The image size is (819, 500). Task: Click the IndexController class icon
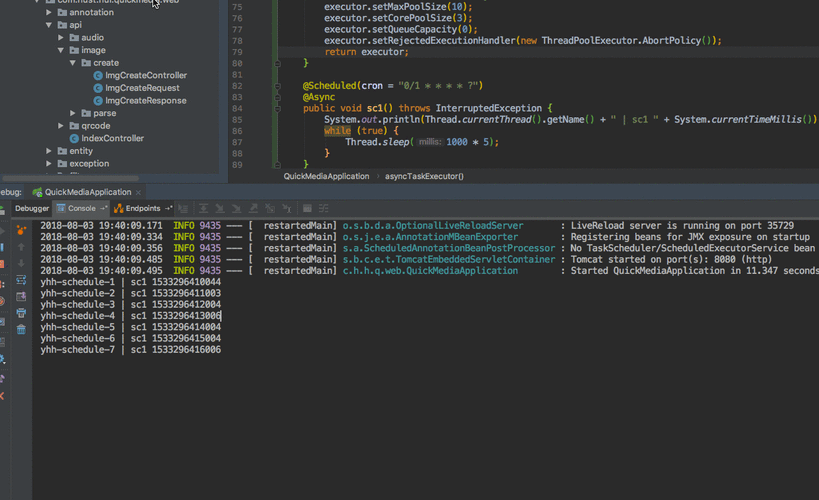(x=74, y=138)
